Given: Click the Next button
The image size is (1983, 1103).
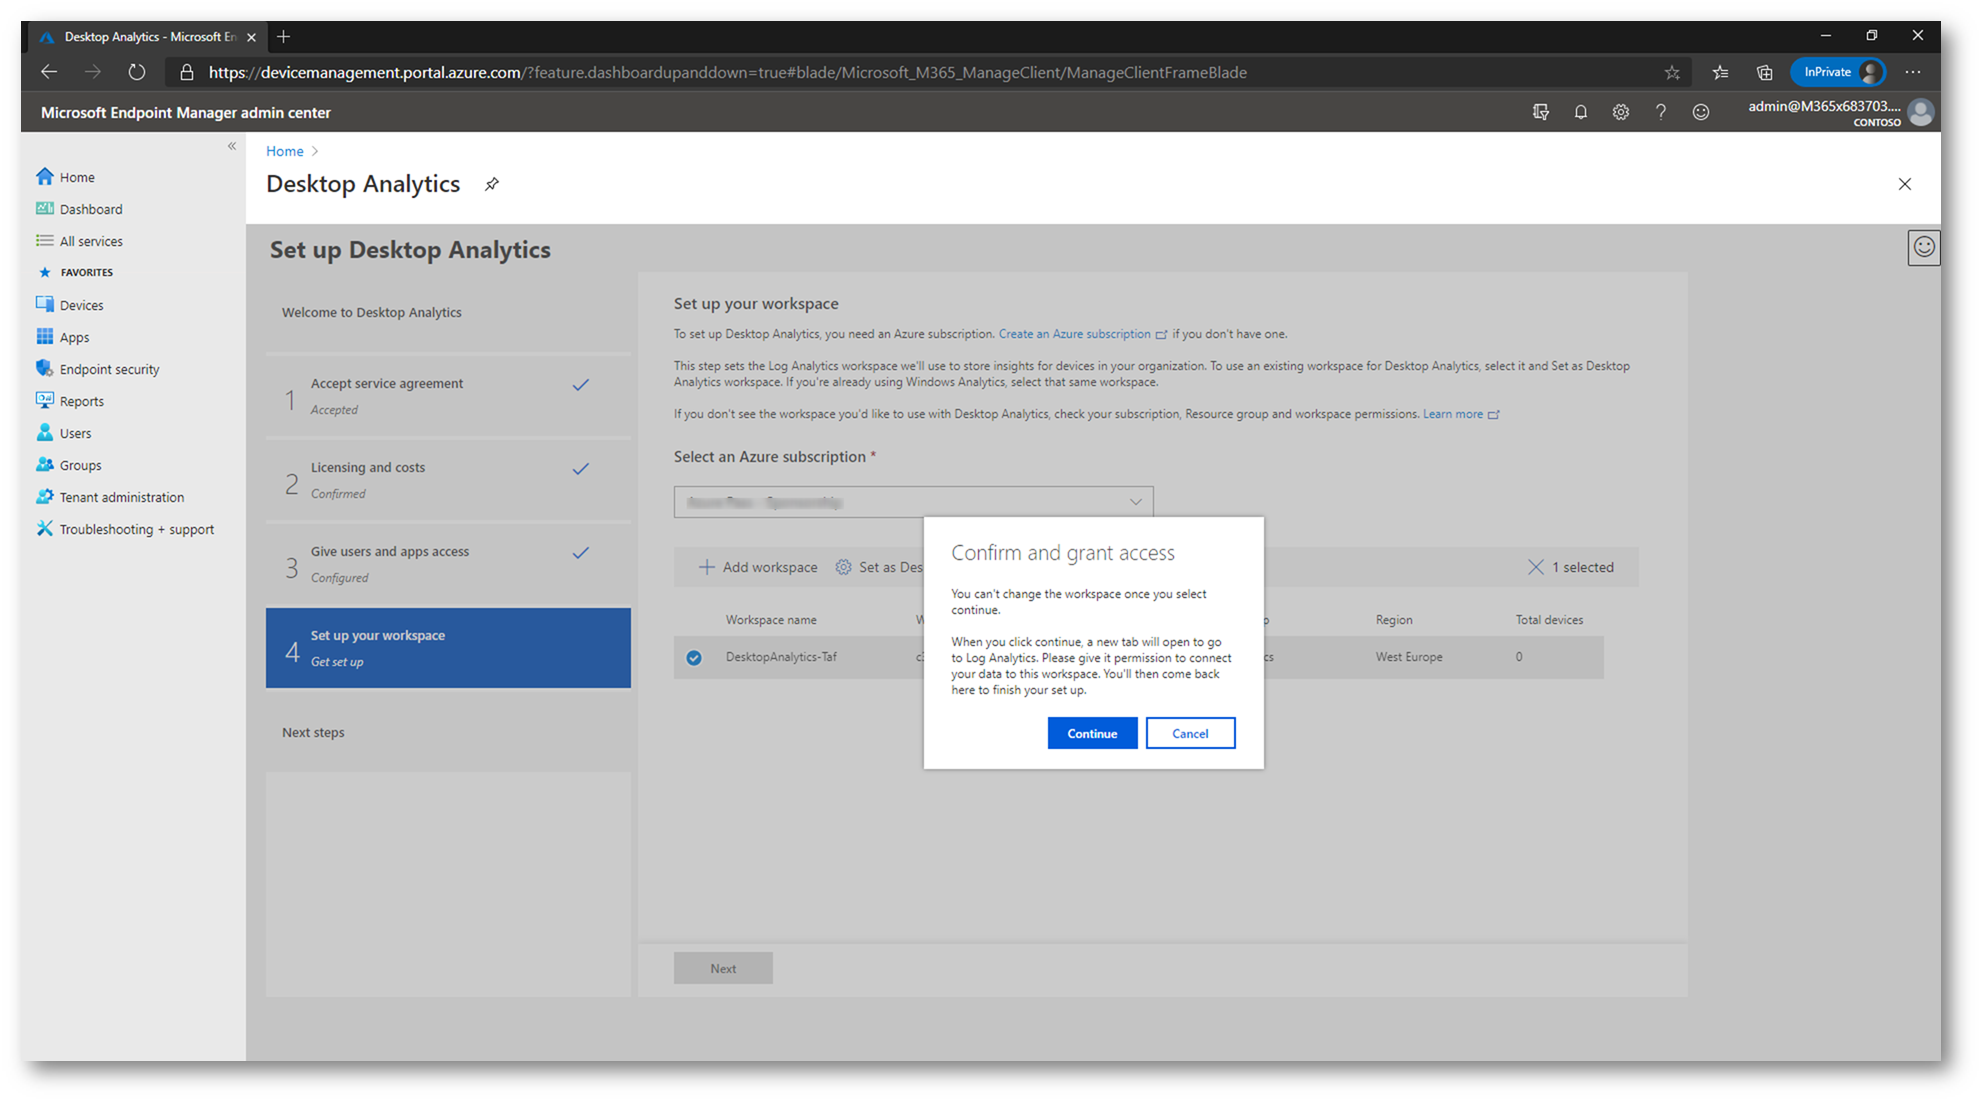Looking at the screenshot, I should [x=723, y=968].
